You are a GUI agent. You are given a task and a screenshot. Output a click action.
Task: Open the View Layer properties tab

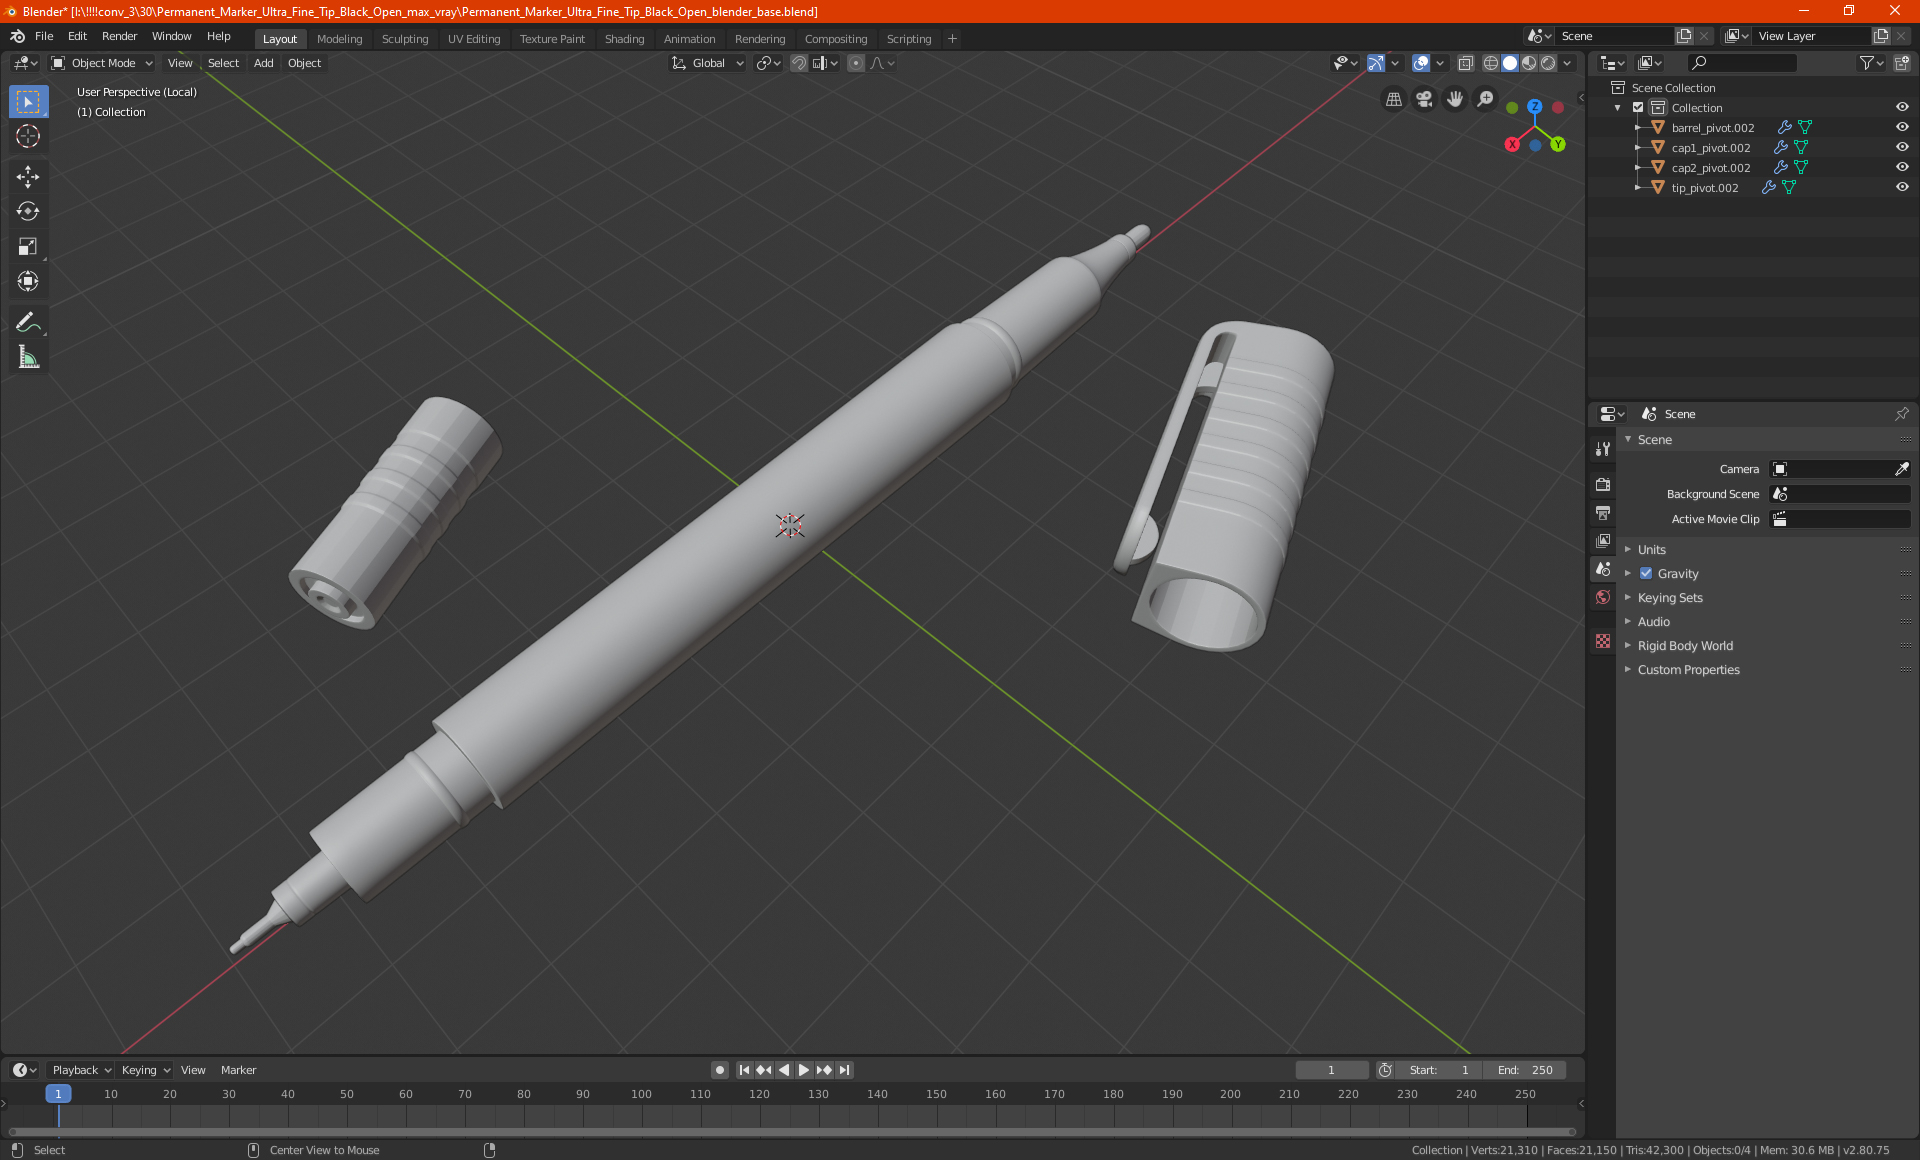pyautogui.click(x=1603, y=541)
